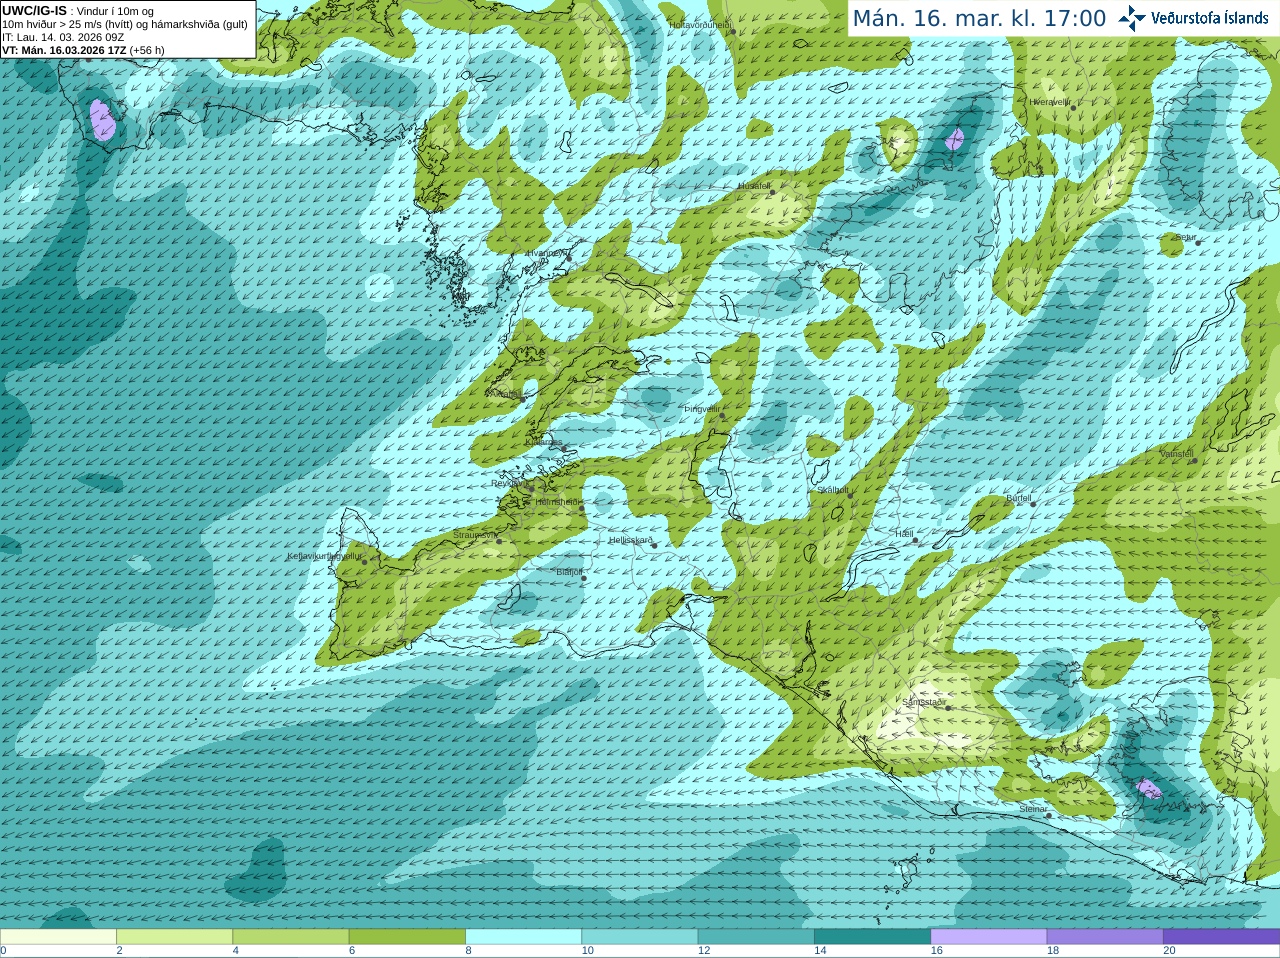This screenshot has height=958, width=1280.
Task: Click the Holtavörðuheiði station marker
Action: coord(733,32)
